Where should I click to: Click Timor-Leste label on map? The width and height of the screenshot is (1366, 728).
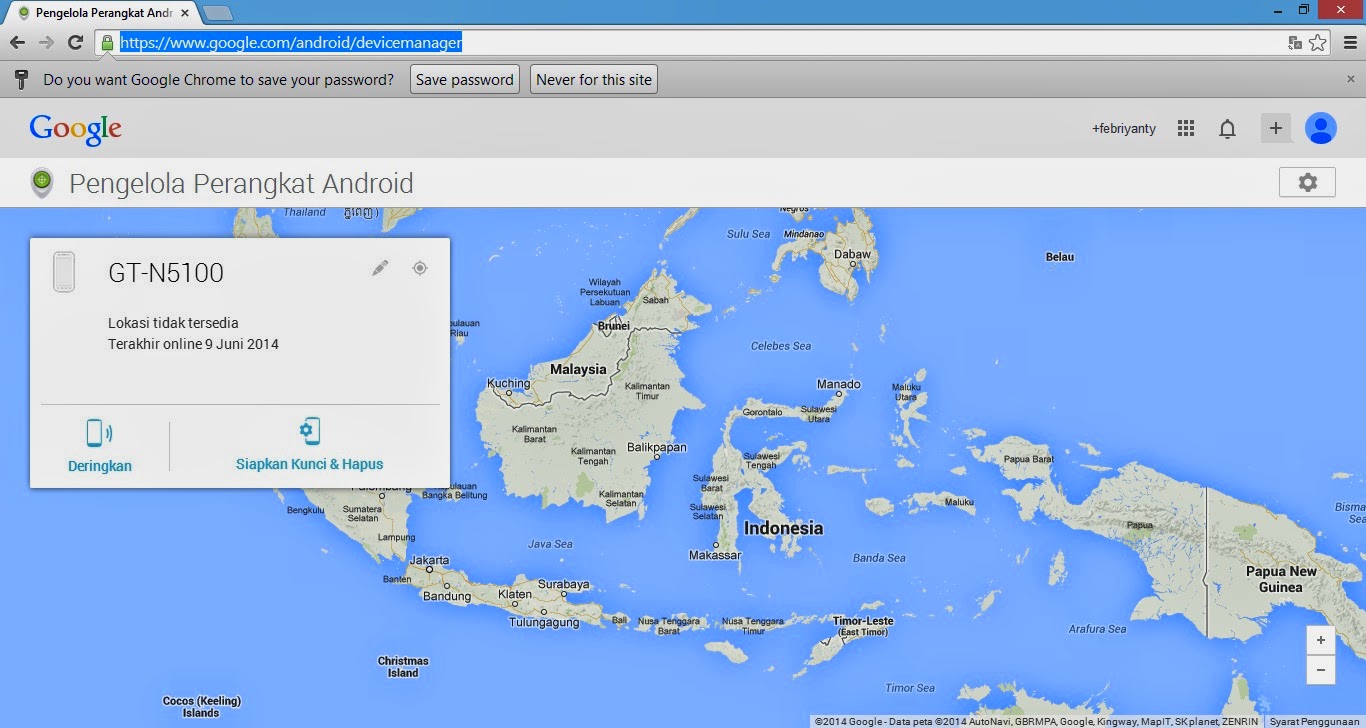click(863, 621)
